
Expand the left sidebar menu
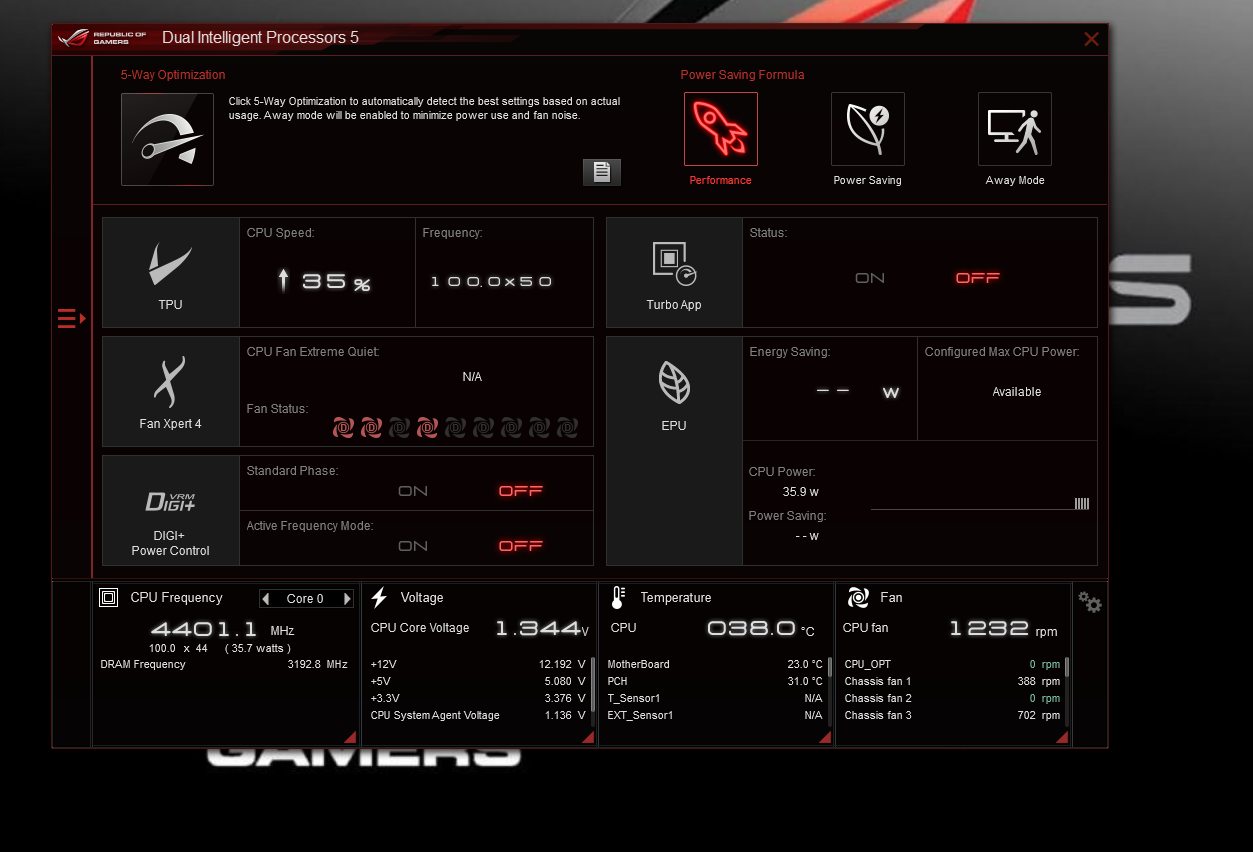(71, 319)
